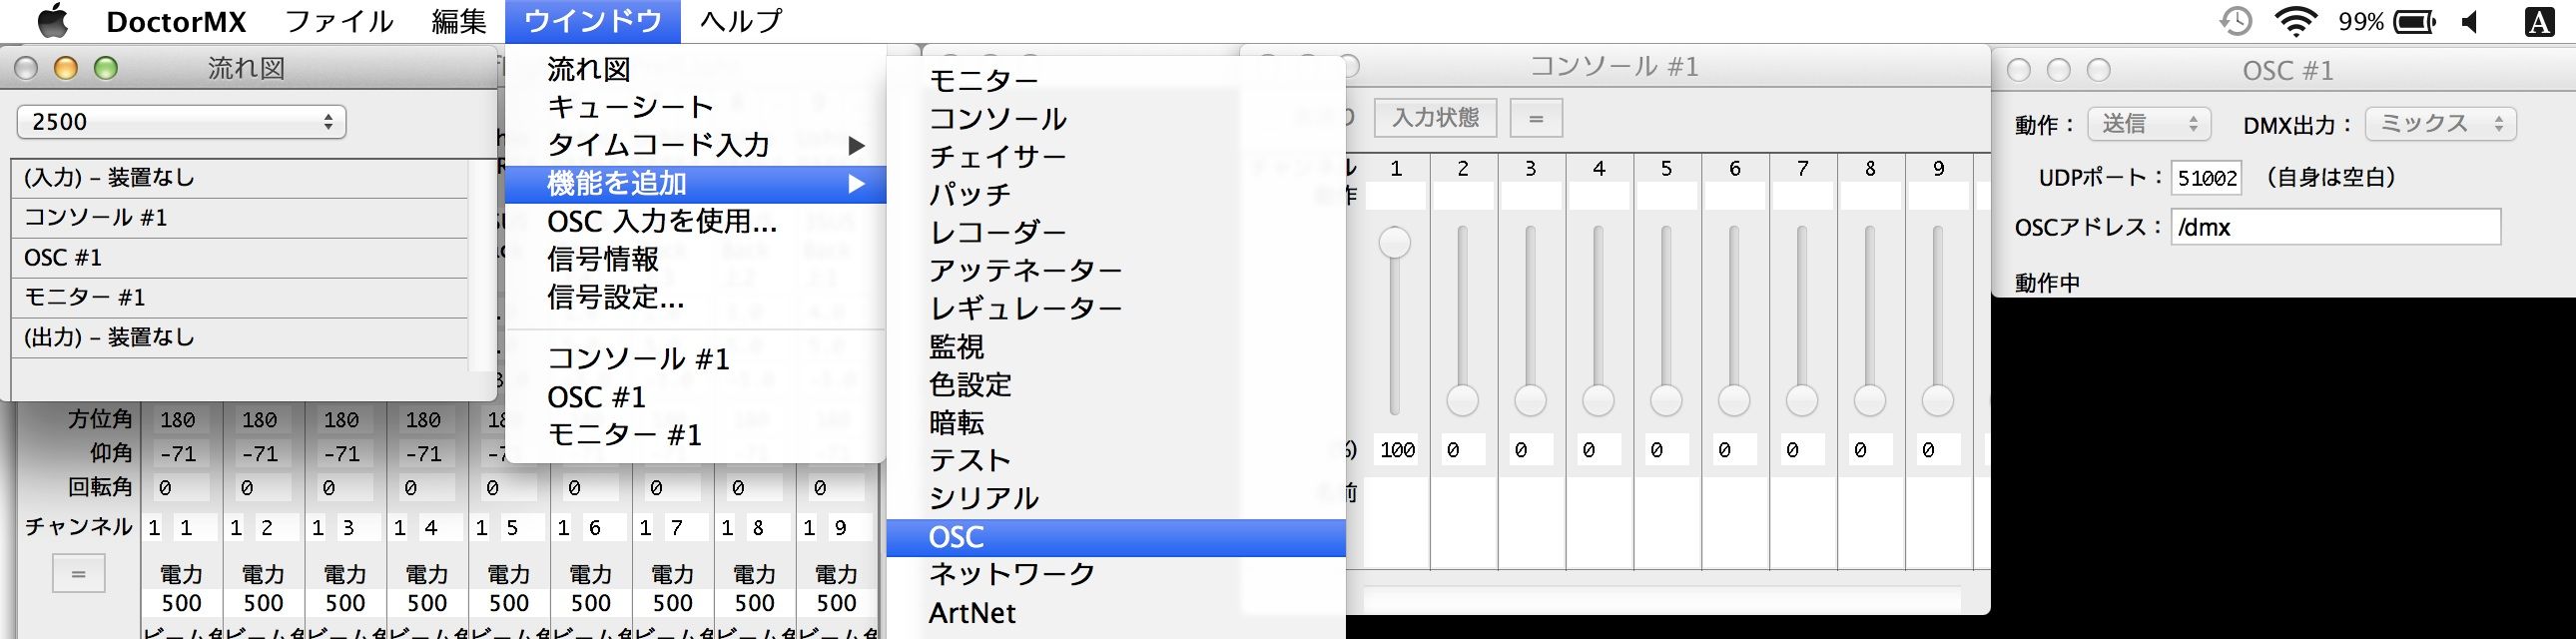Open the 2500 dropdown in 流れ図 window

tap(182, 122)
